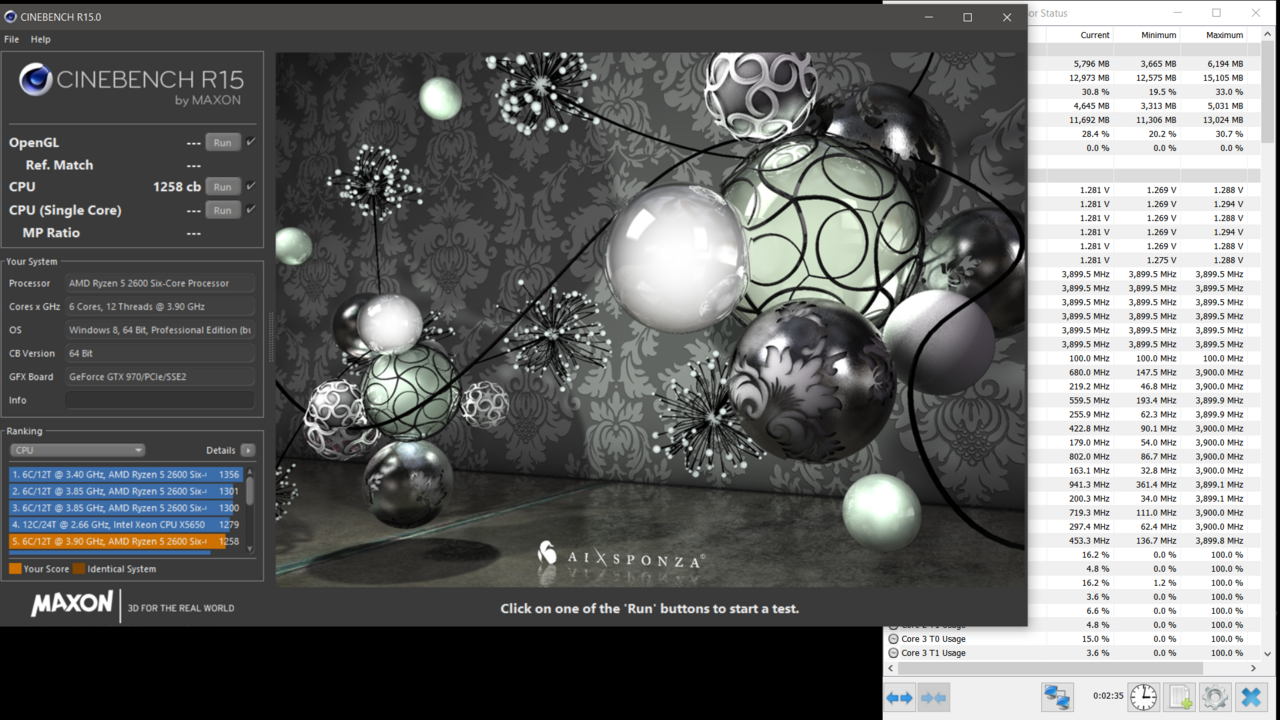Viewport: 1280px width, 720px height.
Task: Run the CPU benchmark
Action: tap(222, 186)
